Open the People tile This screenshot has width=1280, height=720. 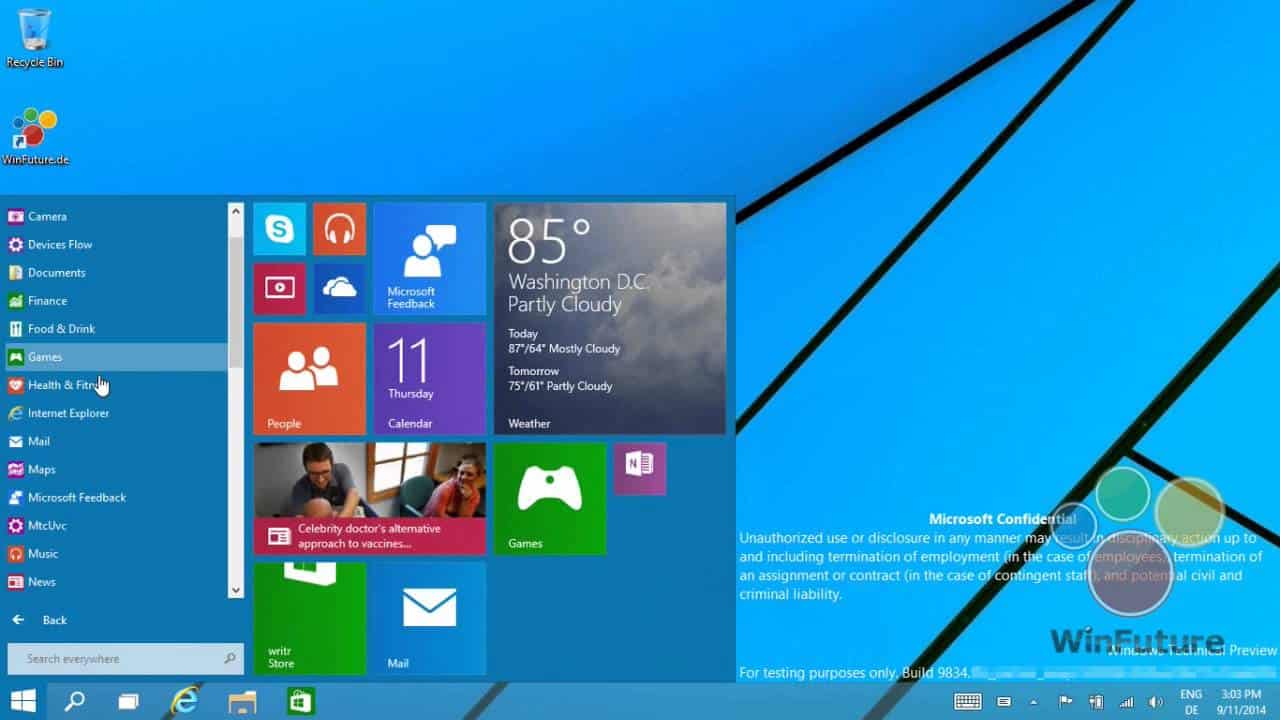310,379
